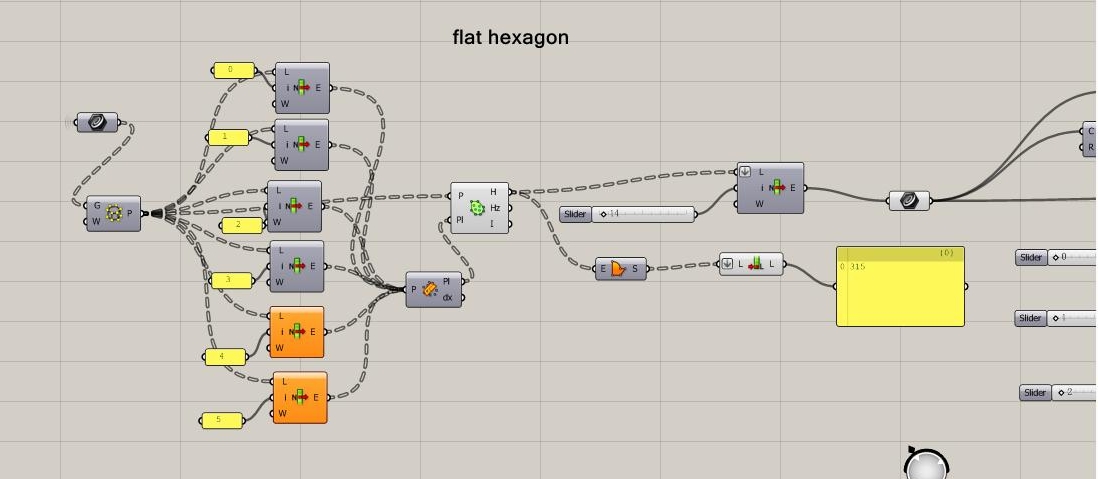Click flatten arrow on right List Item's L input

745,172
